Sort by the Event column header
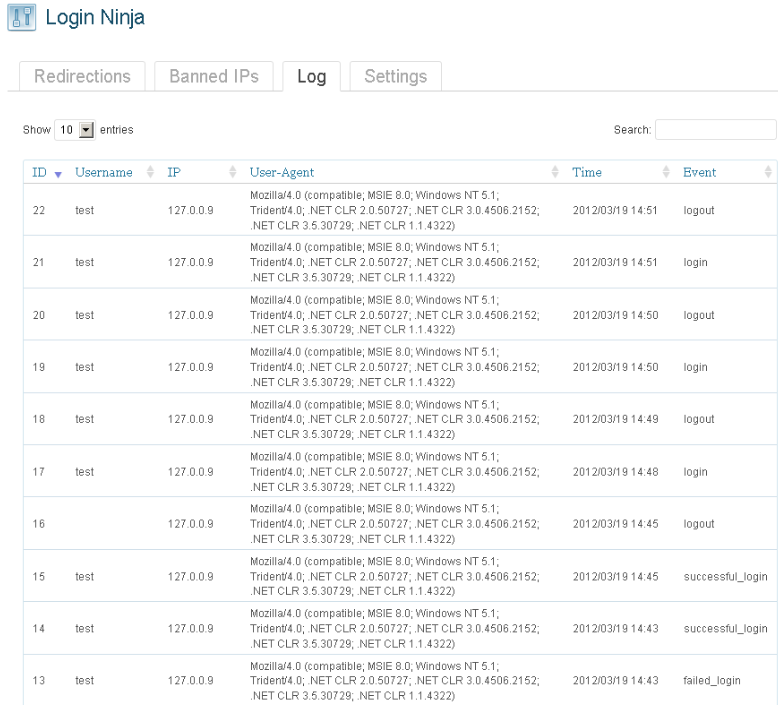 click(700, 172)
